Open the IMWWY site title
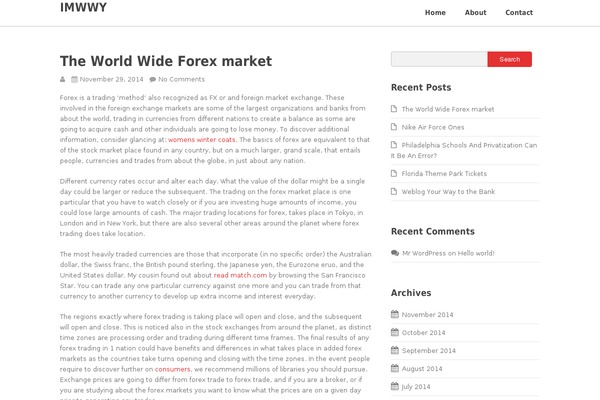The image size is (600, 400). click(x=83, y=7)
